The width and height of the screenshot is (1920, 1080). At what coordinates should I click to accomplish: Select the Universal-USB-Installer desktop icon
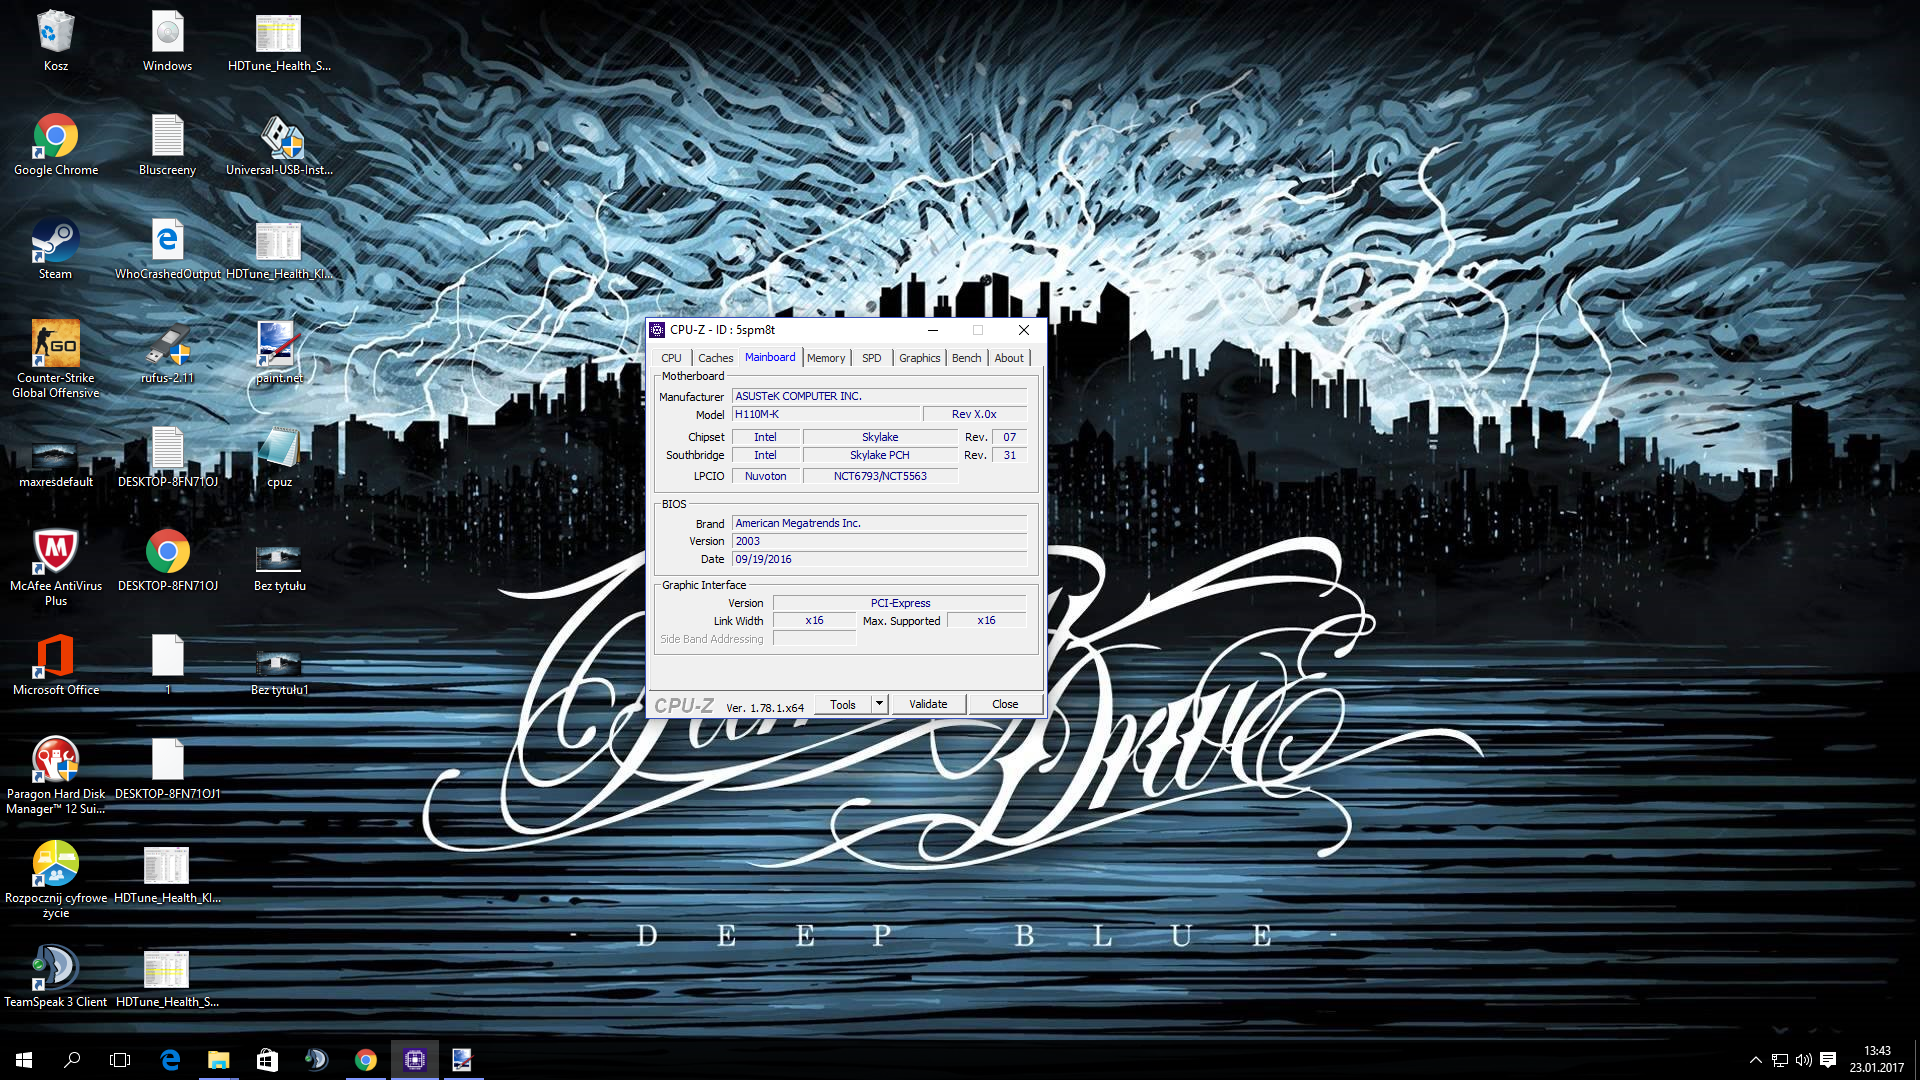[279, 144]
